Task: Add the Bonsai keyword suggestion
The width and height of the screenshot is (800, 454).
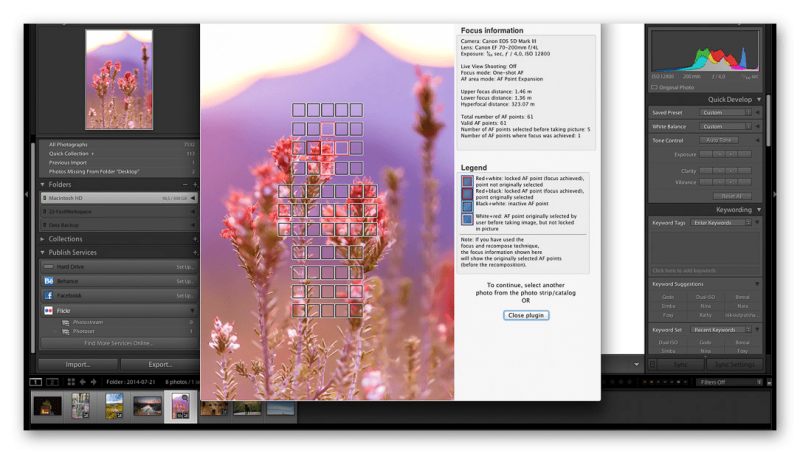Action: [742, 297]
